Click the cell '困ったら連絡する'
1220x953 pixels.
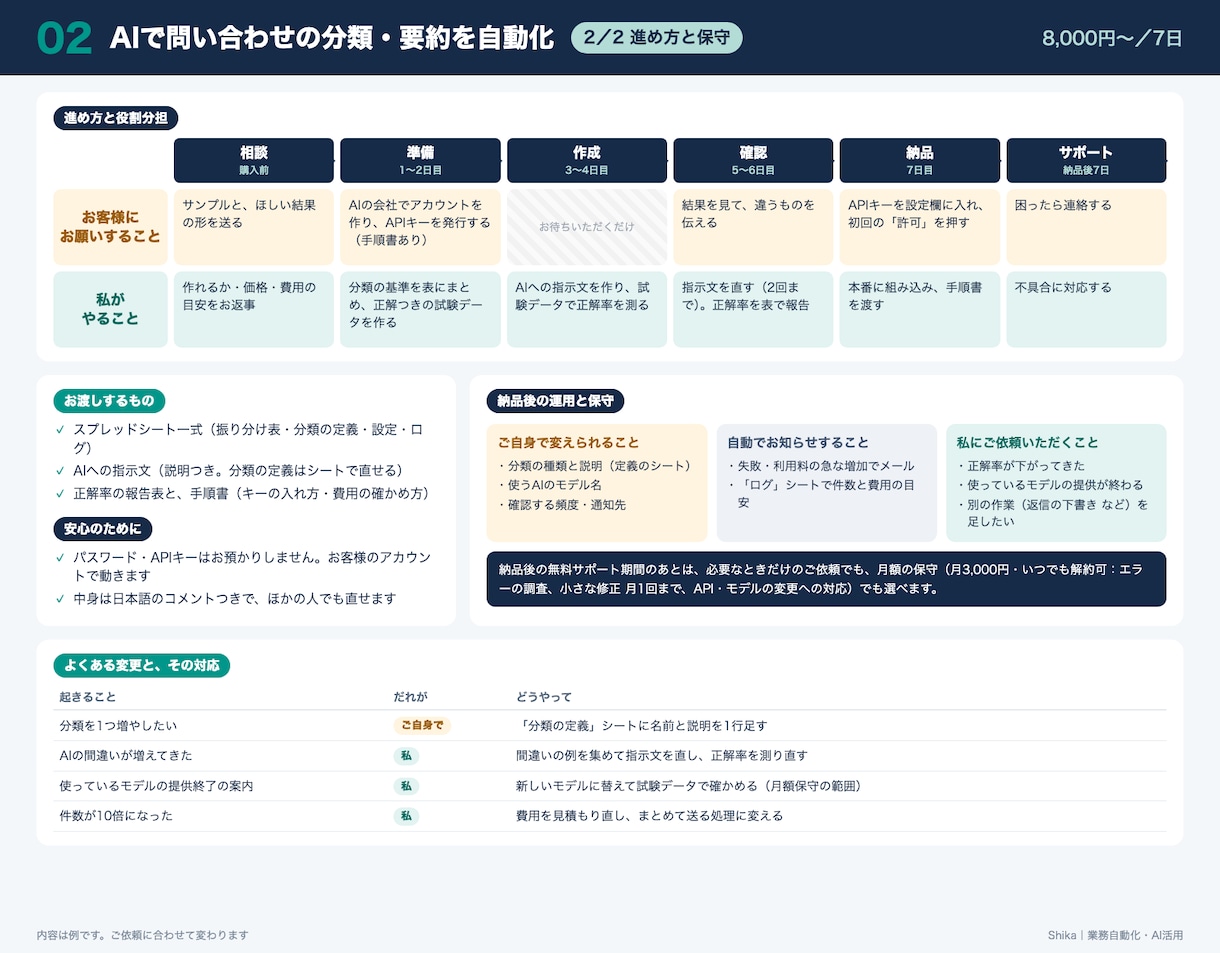[1086, 227]
